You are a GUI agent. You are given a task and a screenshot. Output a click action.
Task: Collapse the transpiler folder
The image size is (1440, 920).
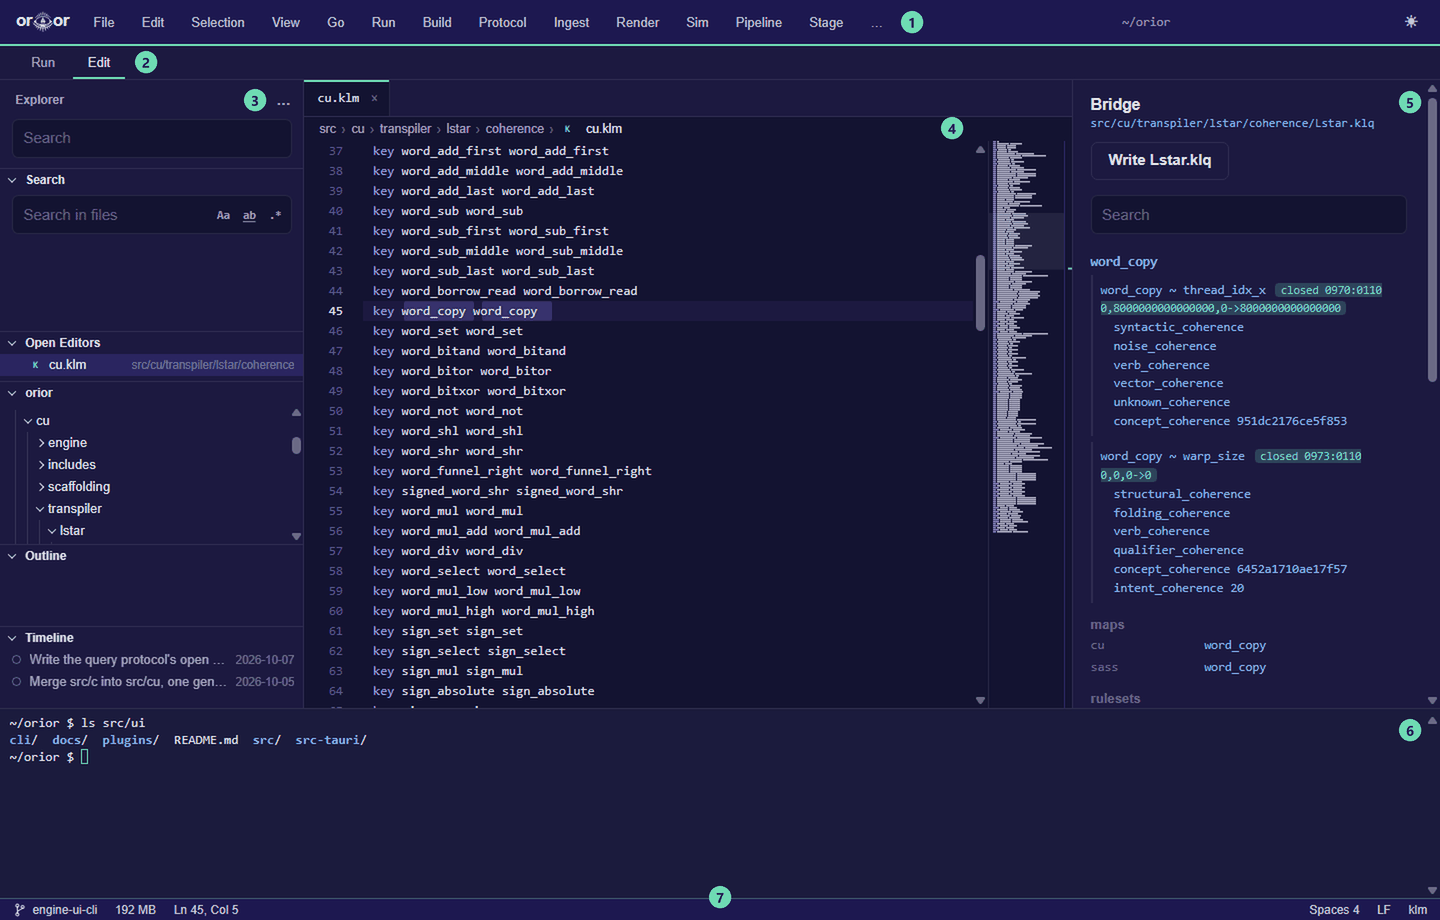tap(41, 509)
